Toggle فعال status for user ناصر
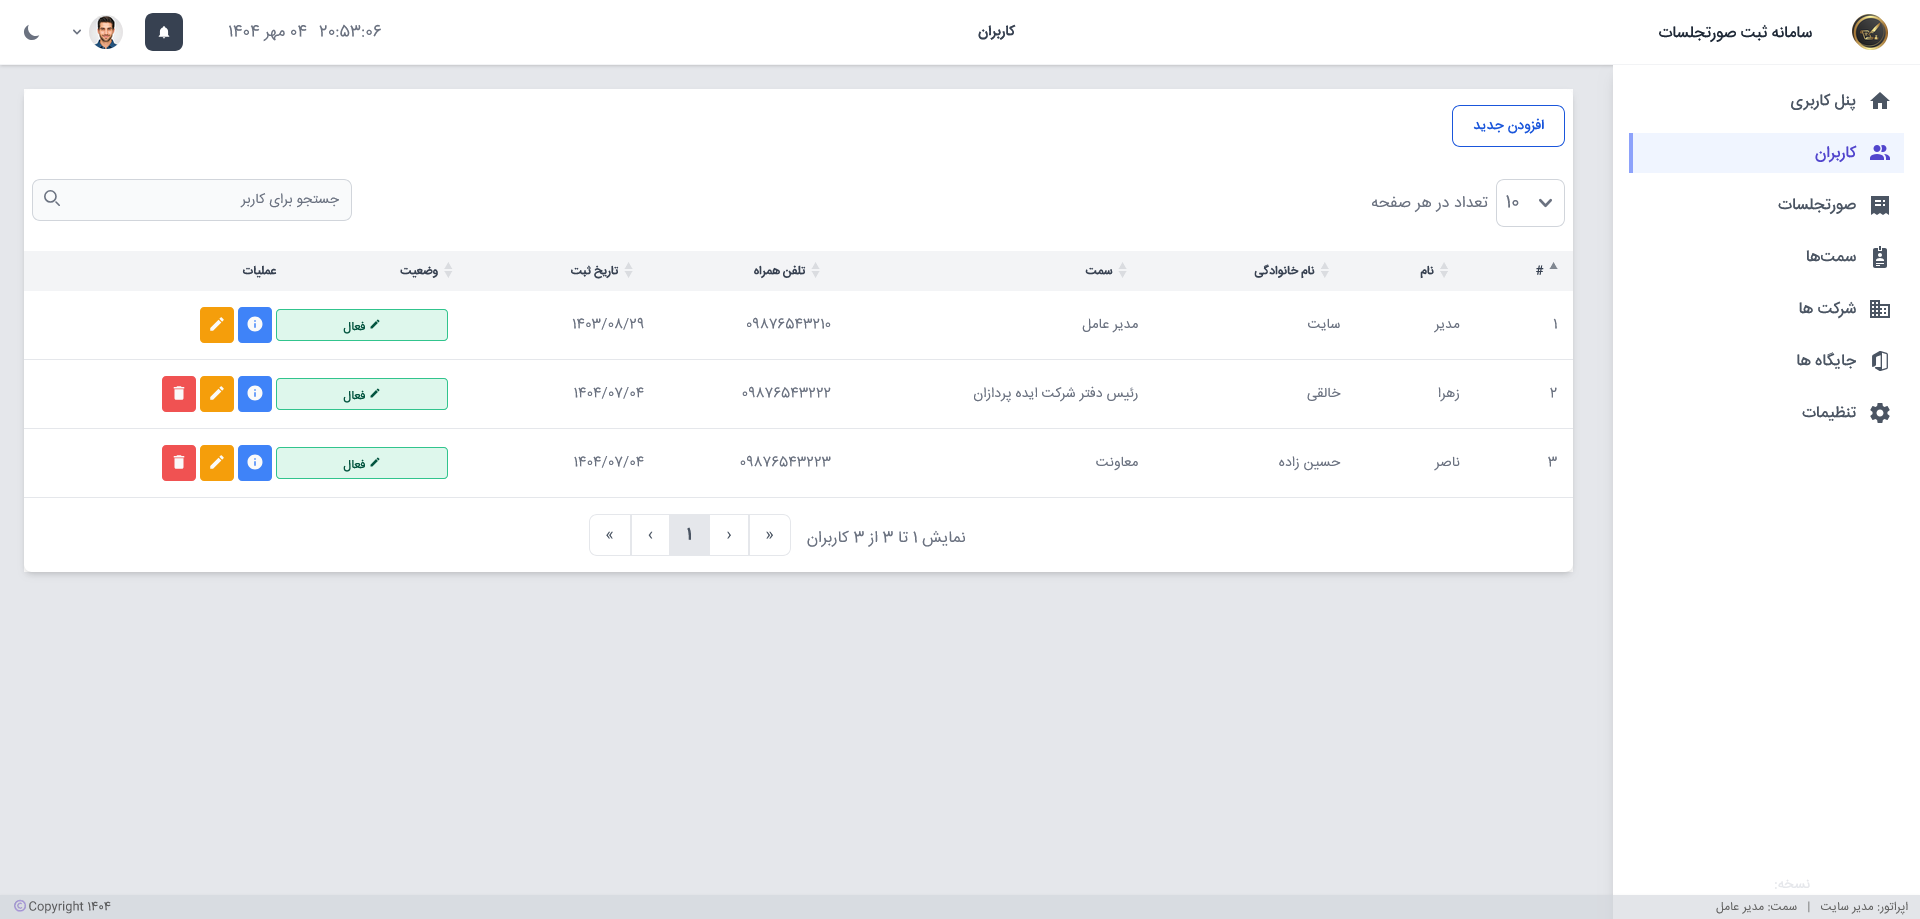Viewport: 1920px width, 919px height. point(361,463)
